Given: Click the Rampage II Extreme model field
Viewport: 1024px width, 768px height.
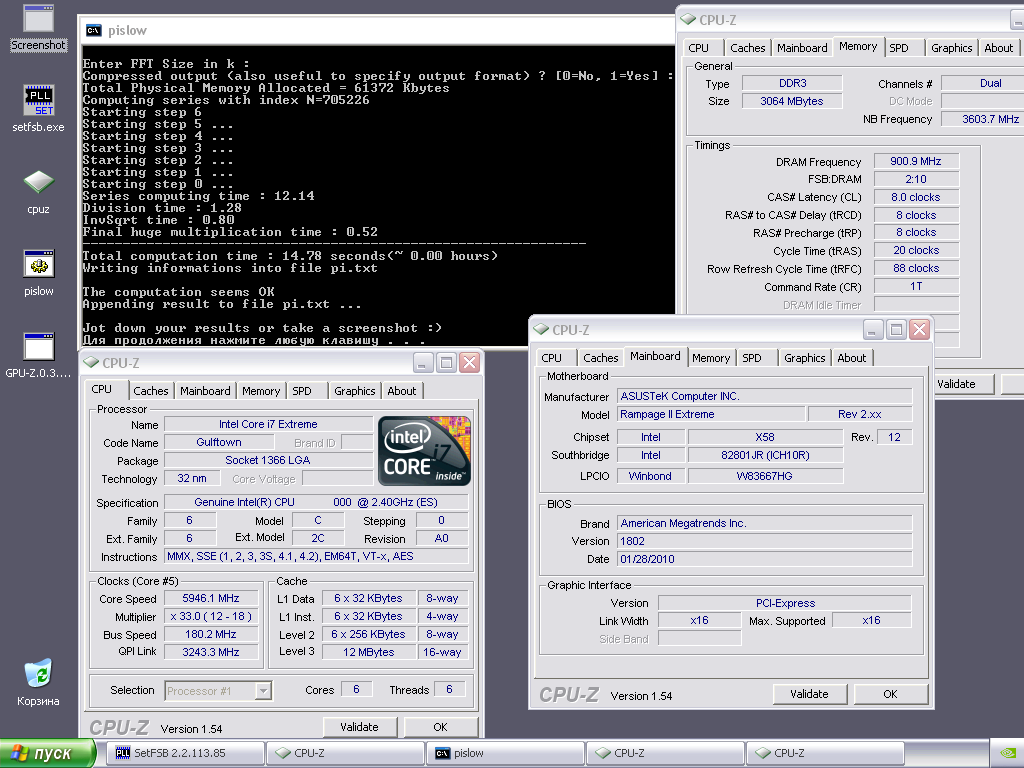Looking at the screenshot, I should tap(711, 414).
